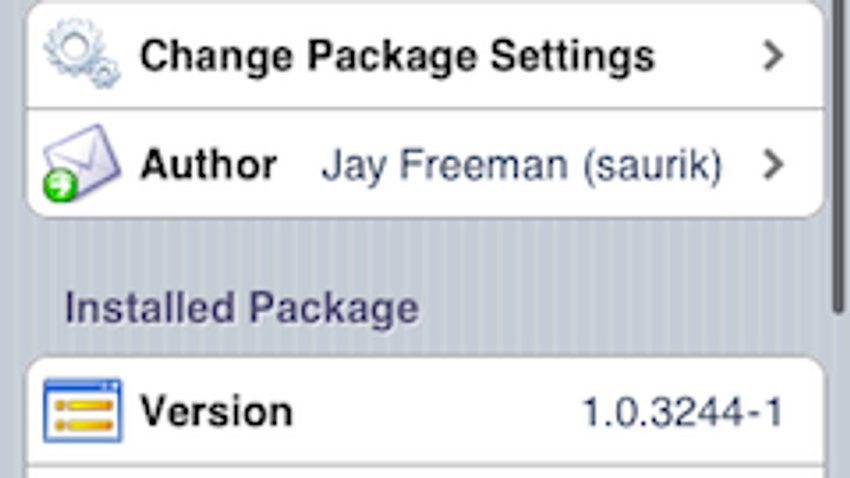This screenshot has height=478, width=850.
Task: Click the Installed Package section header
Action: [x=242, y=308]
